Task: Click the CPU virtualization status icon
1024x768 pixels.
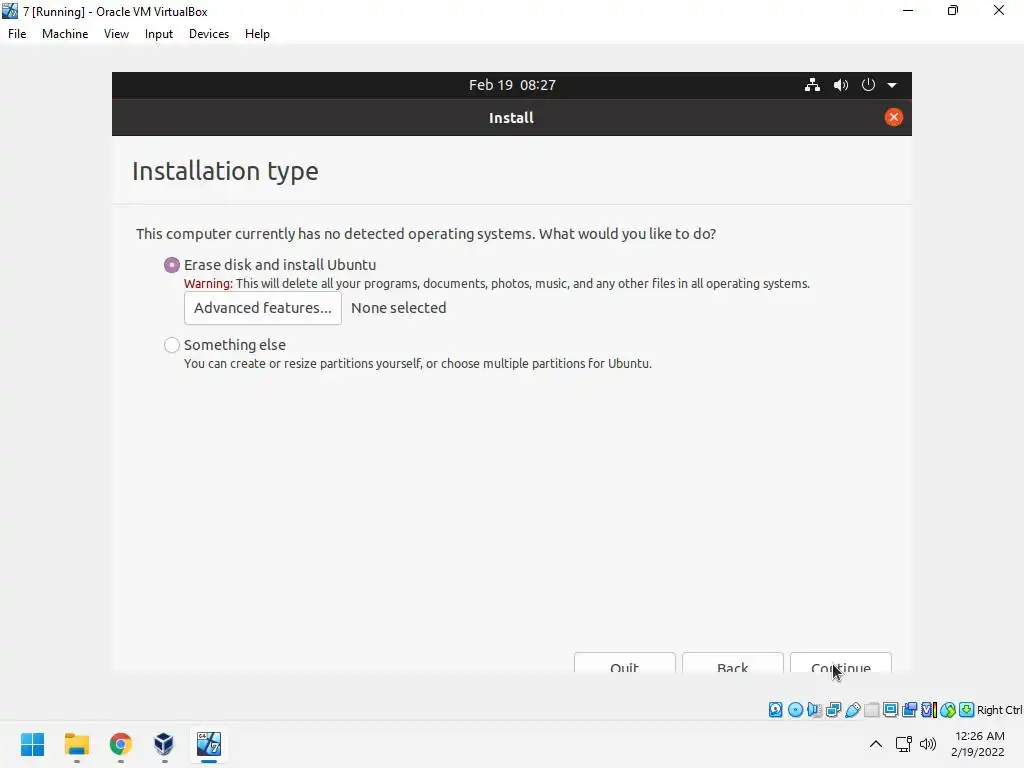Action: coord(929,710)
